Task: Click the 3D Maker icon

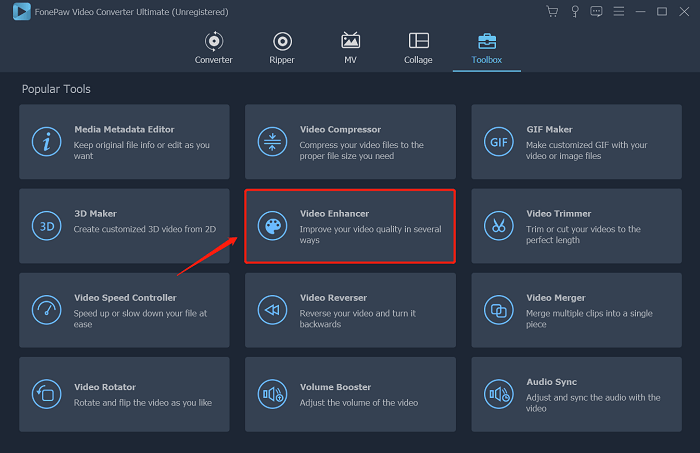Action: [x=46, y=226]
